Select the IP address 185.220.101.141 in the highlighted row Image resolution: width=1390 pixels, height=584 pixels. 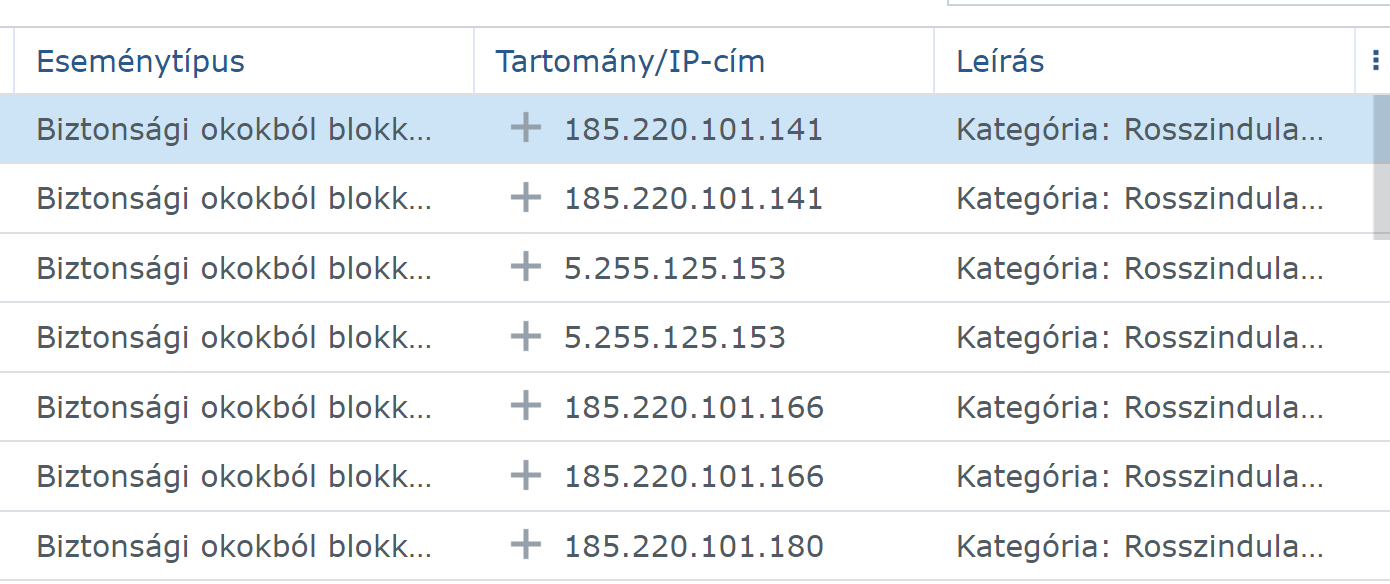point(693,129)
